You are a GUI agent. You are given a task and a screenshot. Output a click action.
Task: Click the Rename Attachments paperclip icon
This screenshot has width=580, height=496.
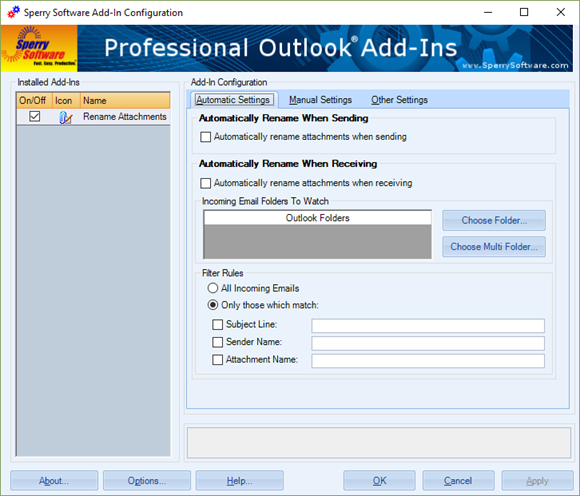tap(65, 117)
